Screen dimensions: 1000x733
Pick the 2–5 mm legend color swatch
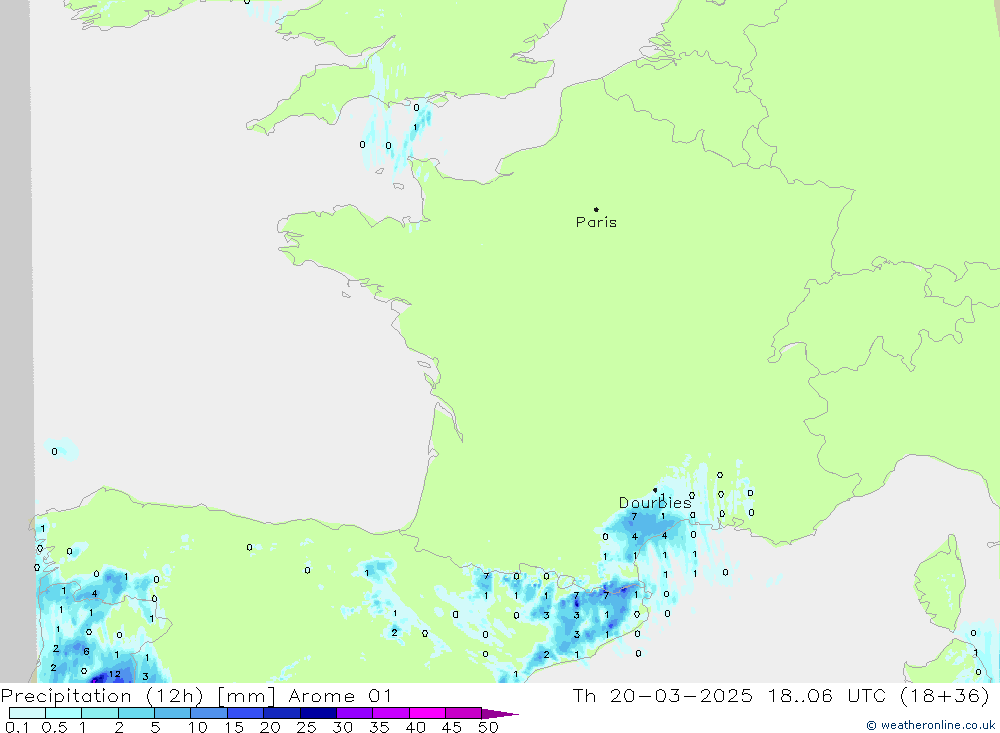[136, 713]
